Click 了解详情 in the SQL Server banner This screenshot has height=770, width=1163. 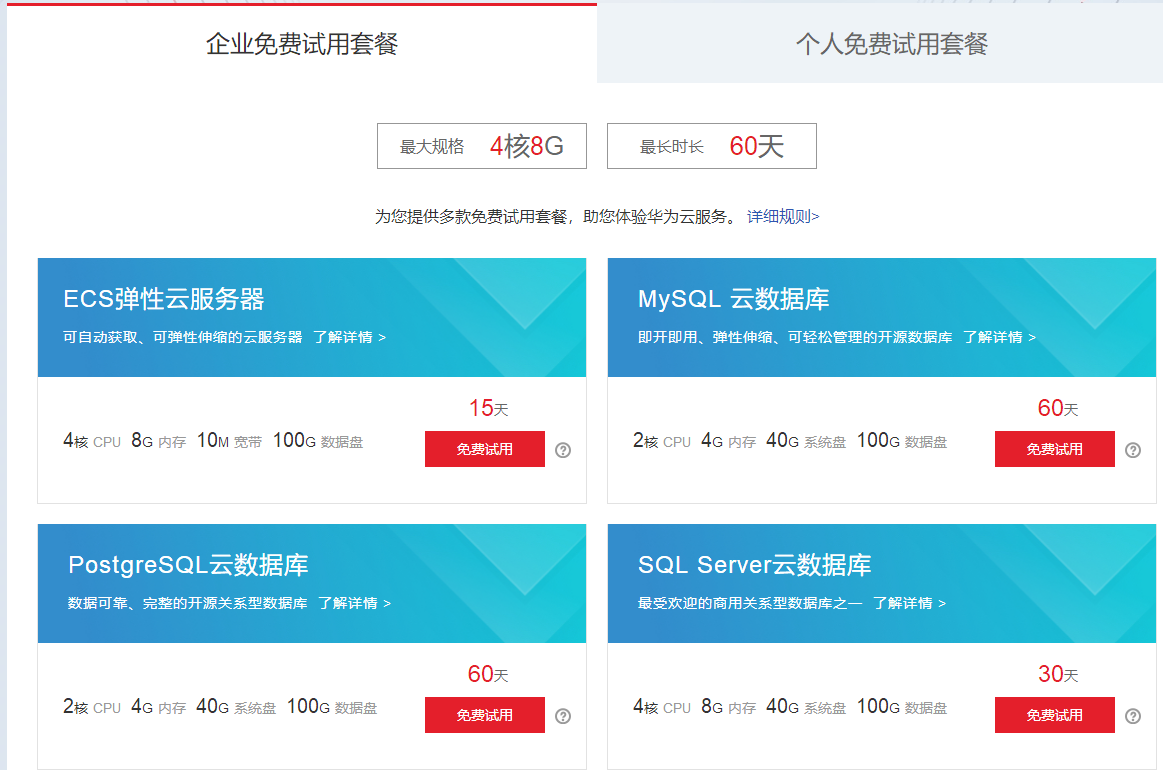[x=909, y=603]
